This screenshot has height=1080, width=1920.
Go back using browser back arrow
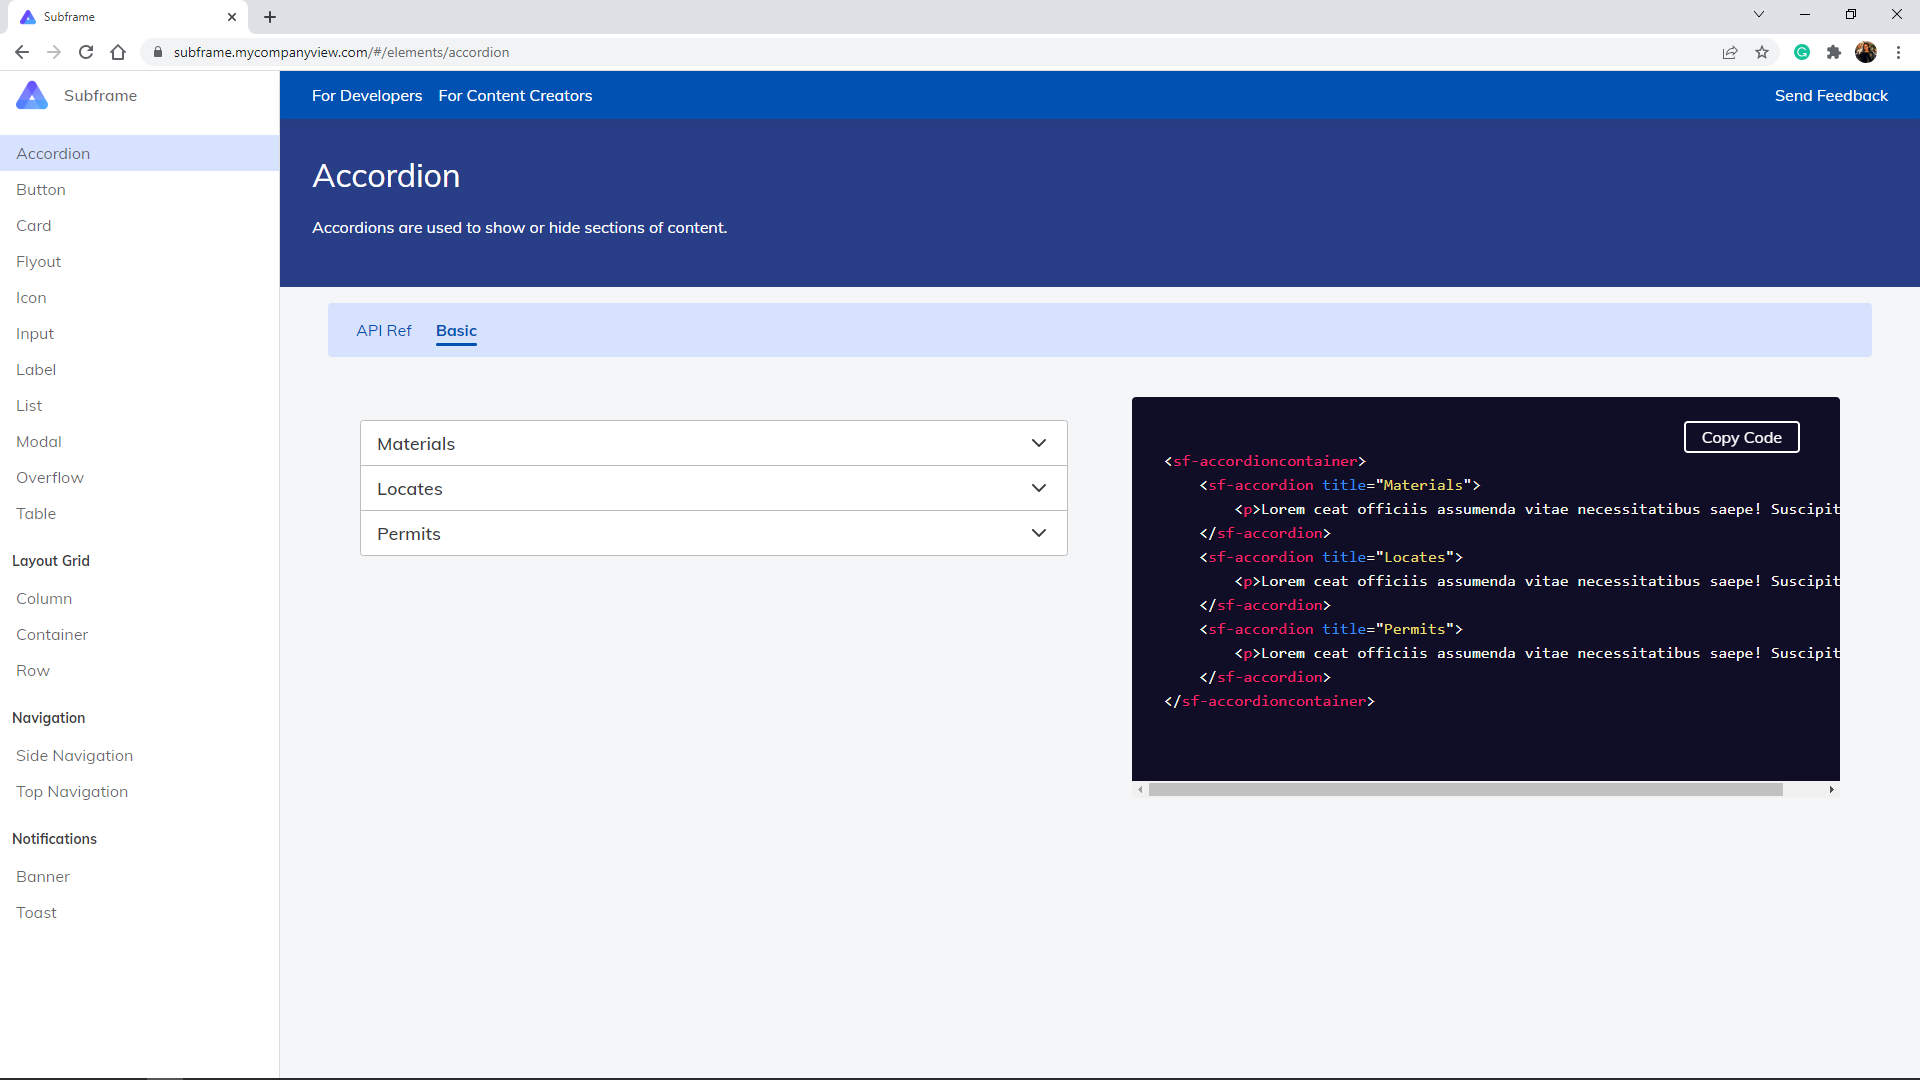point(22,52)
